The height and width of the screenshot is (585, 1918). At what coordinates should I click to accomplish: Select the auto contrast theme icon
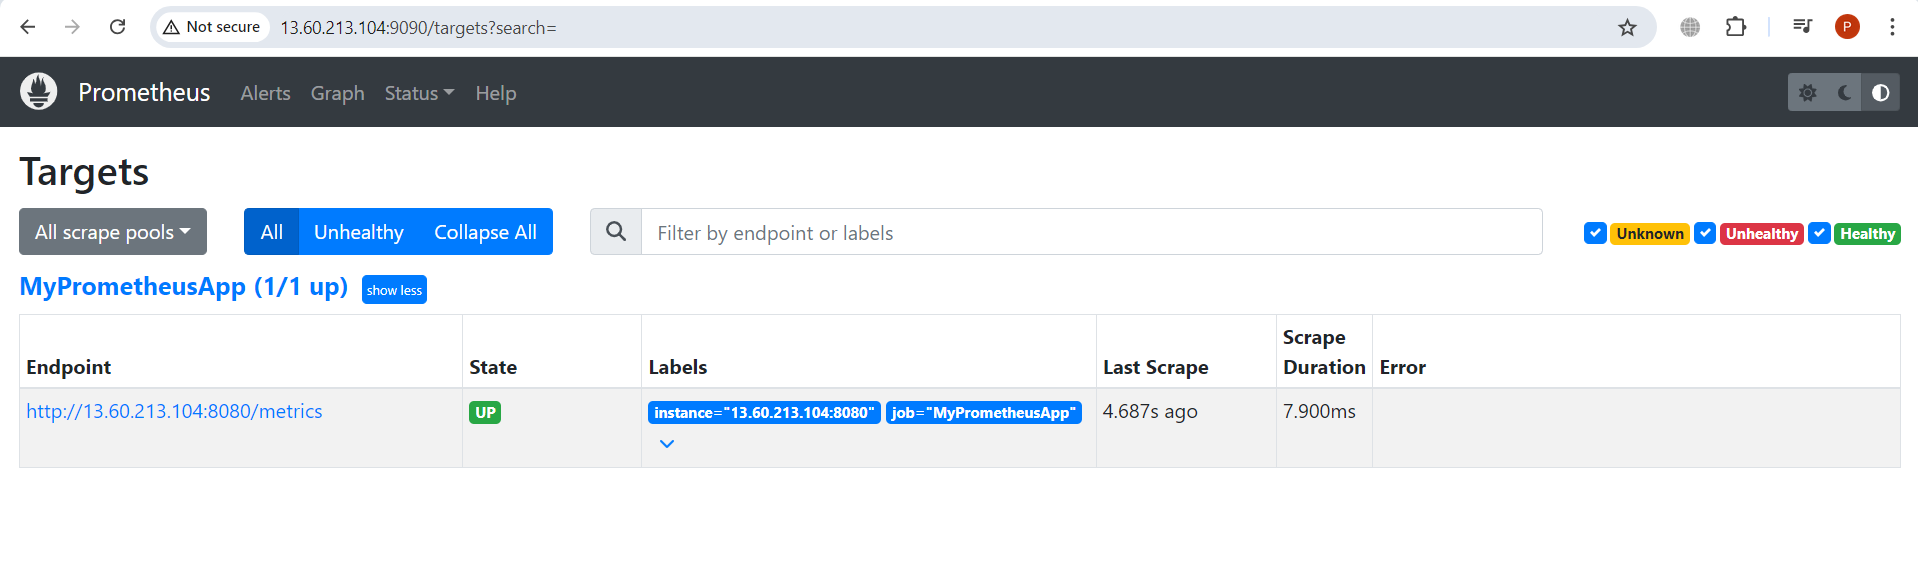tap(1881, 93)
